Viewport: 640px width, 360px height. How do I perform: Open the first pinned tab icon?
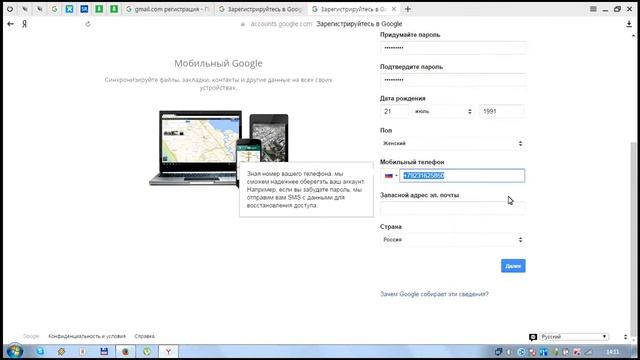10,9
